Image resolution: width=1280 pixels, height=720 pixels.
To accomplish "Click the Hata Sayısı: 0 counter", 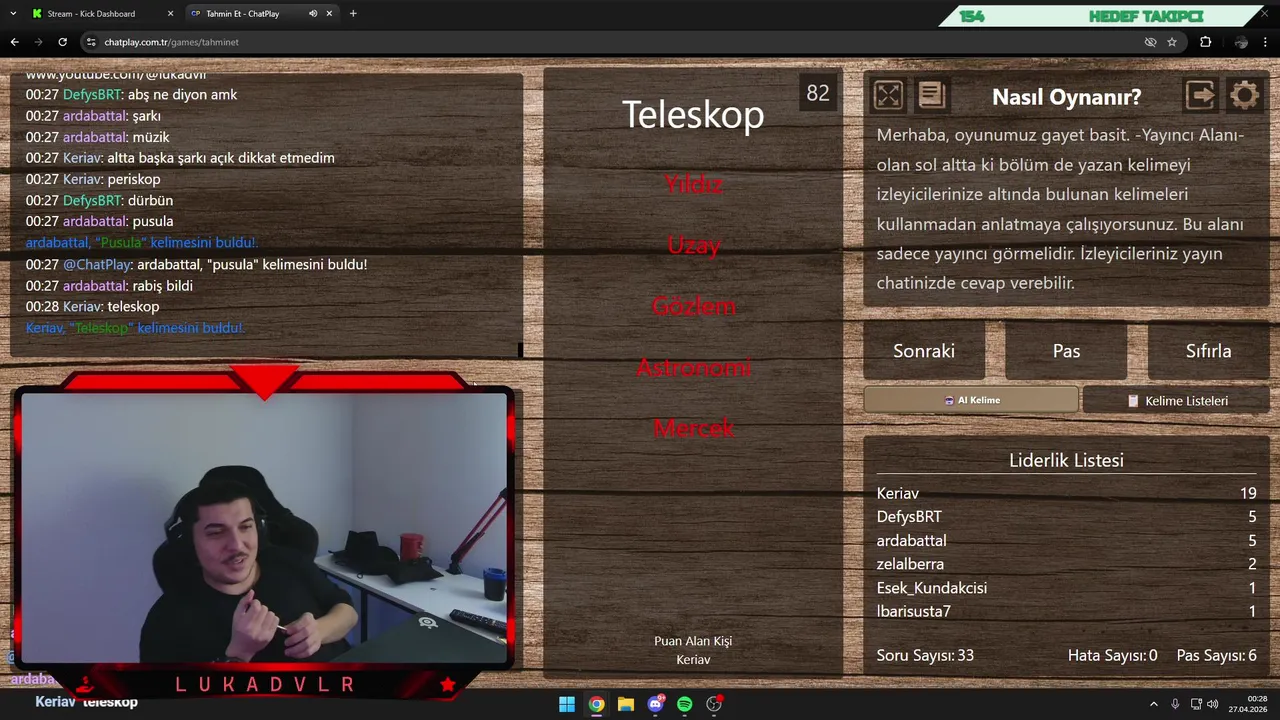I will click(1113, 656).
